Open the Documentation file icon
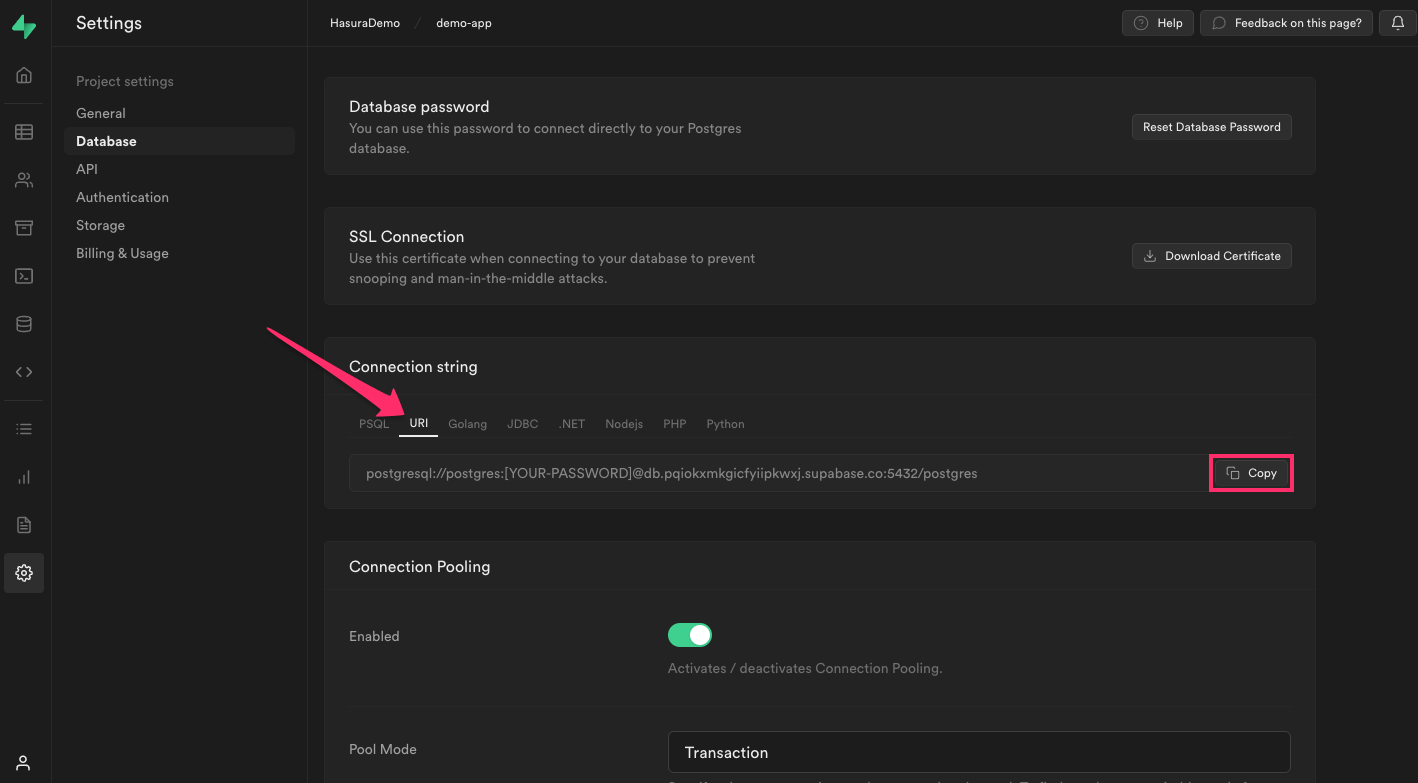 [x=23, y=524]
